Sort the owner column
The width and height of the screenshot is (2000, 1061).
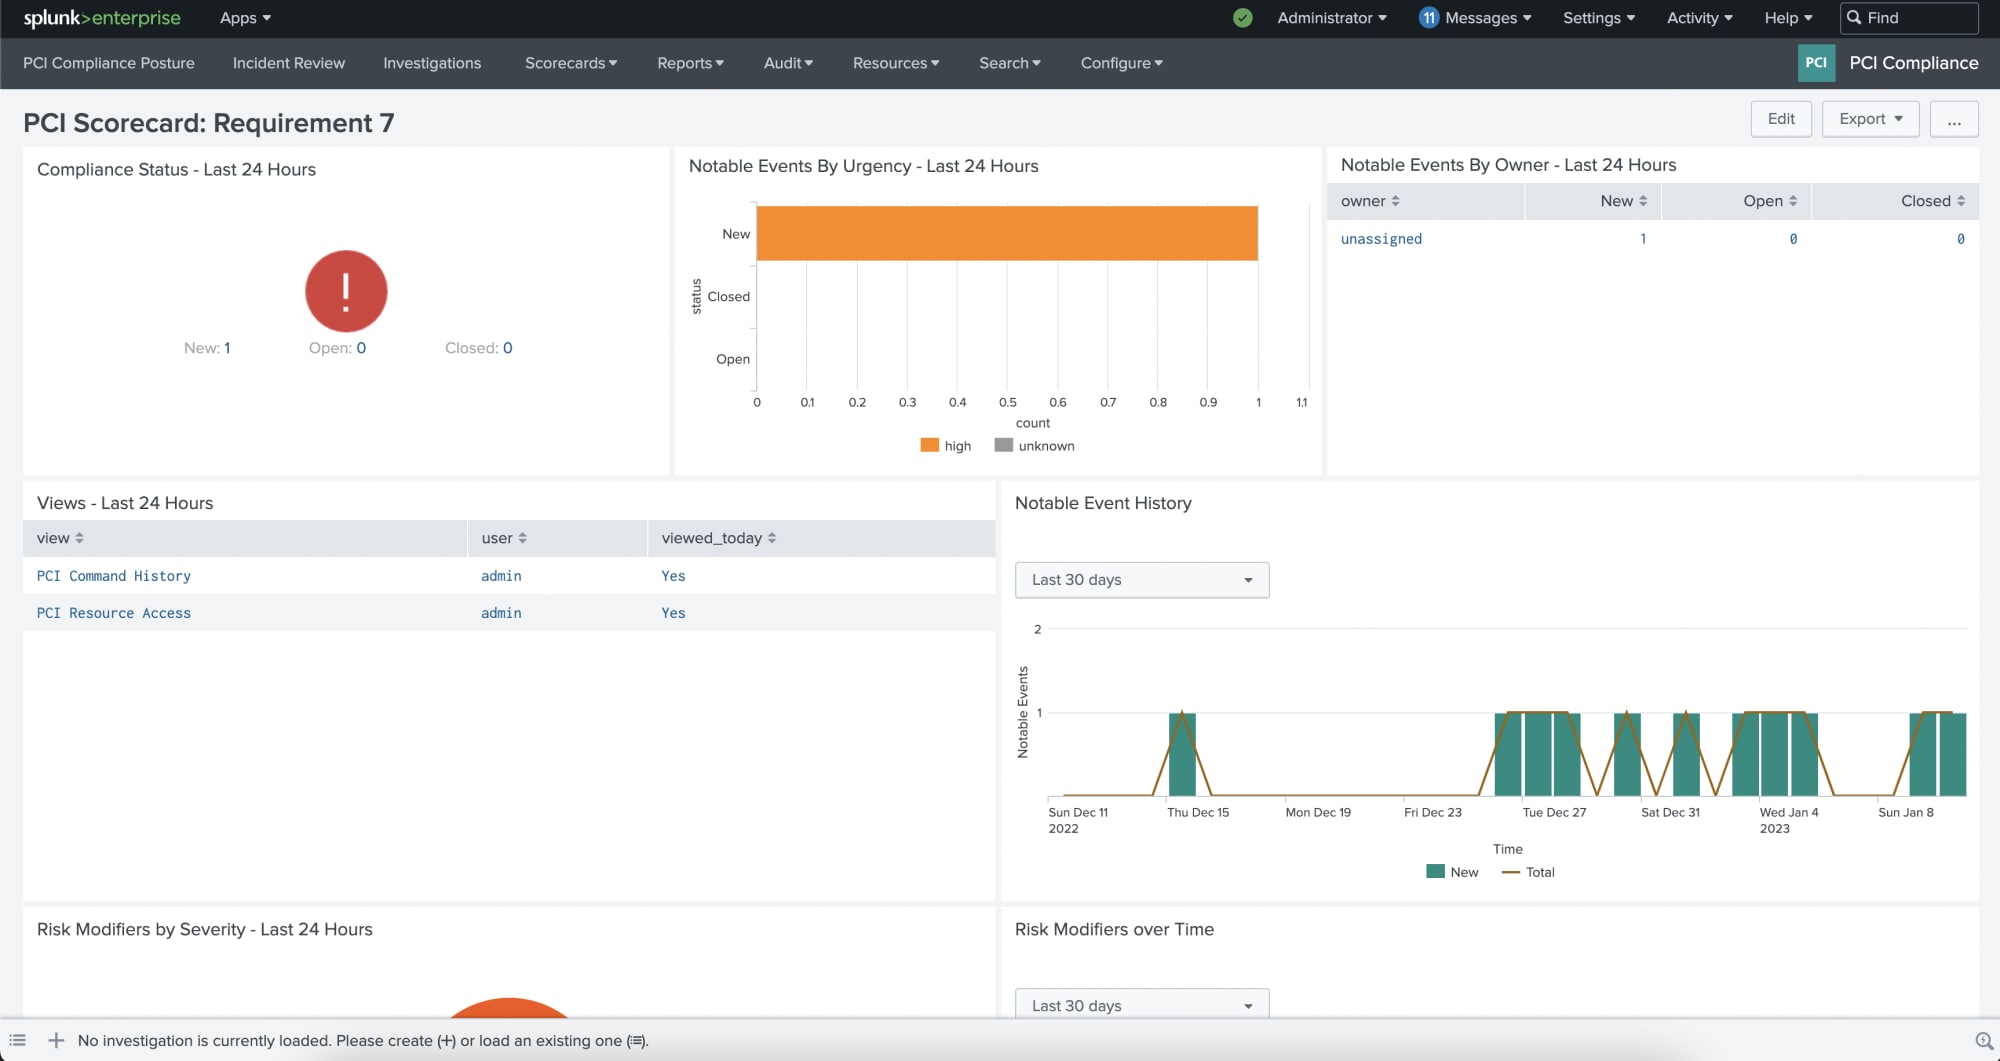pos(1370,201)
